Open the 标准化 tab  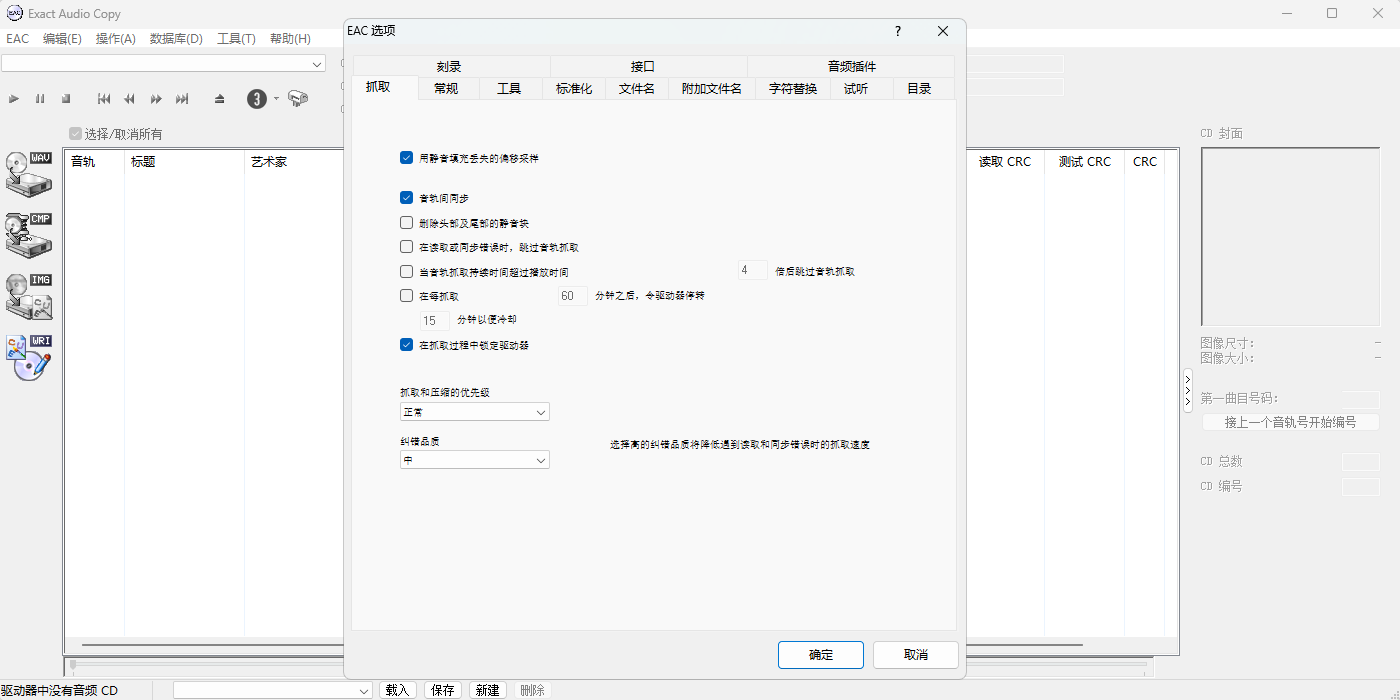pyautogui.click(x=574, y=89)
